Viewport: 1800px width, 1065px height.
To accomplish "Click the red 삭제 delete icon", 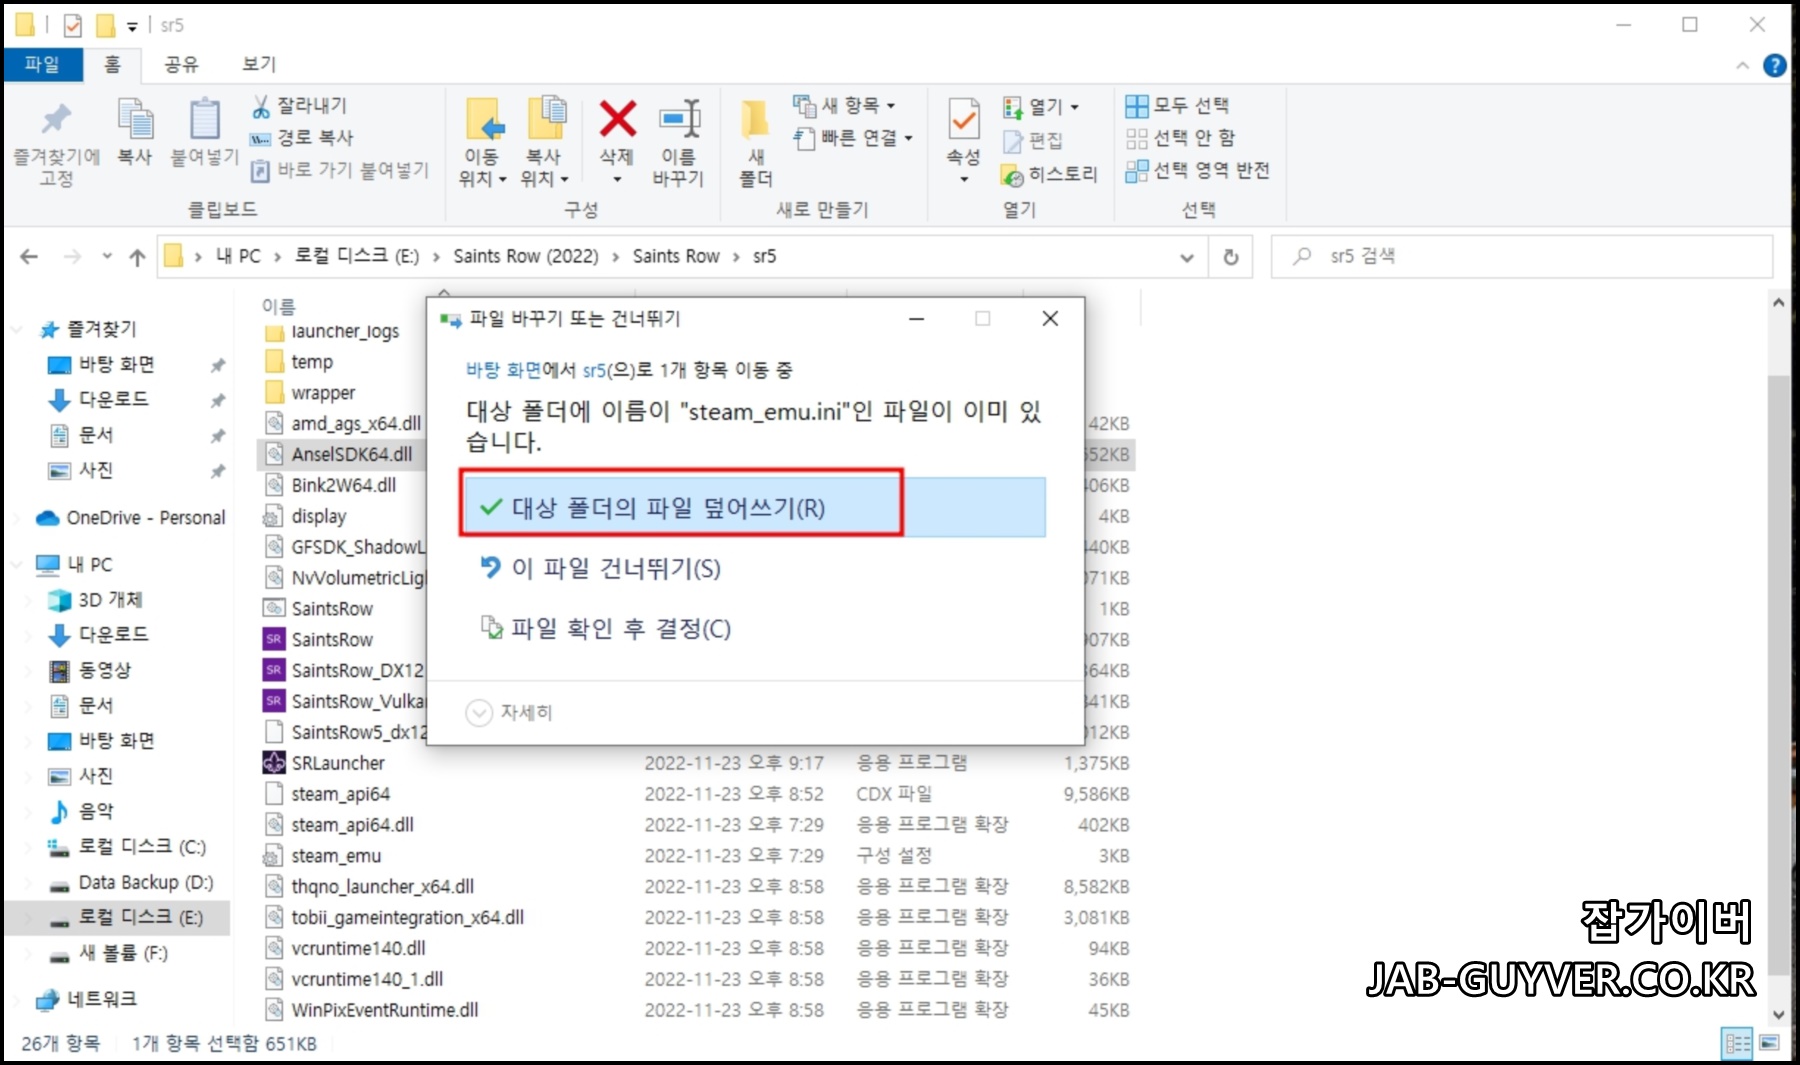I will (617, 118).
